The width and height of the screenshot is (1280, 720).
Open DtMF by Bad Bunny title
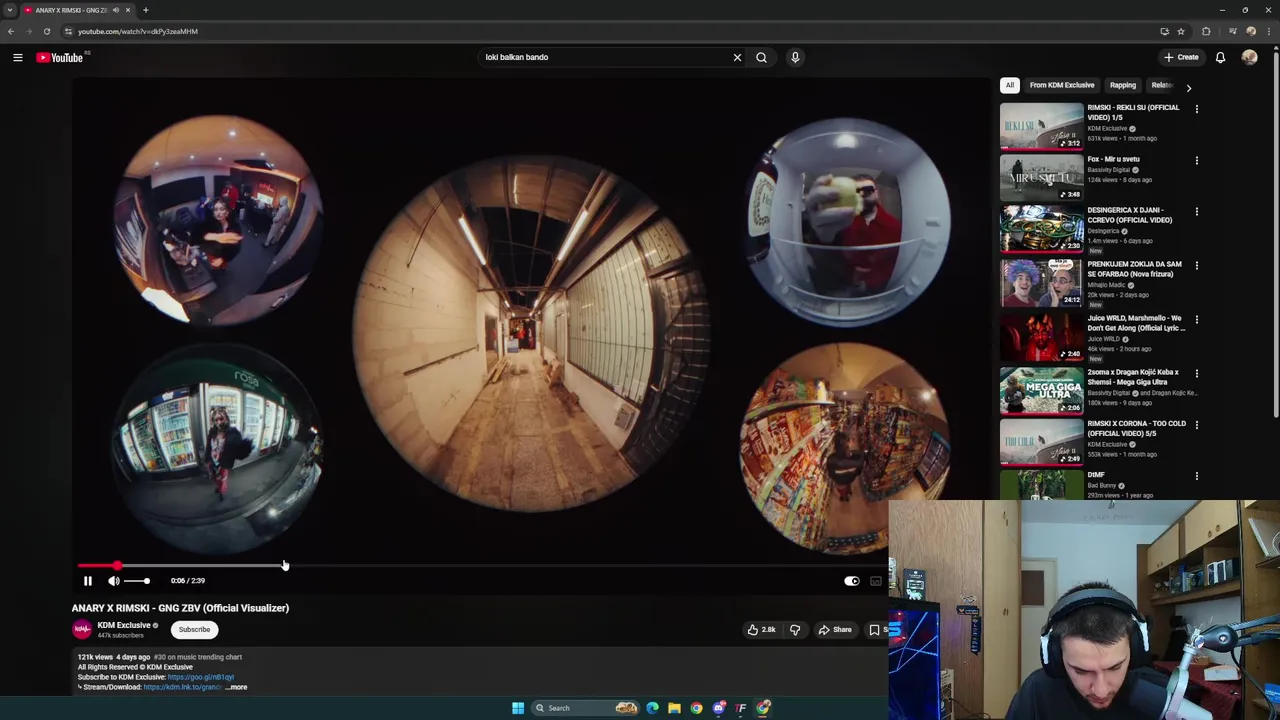[x=1096, y=475]
